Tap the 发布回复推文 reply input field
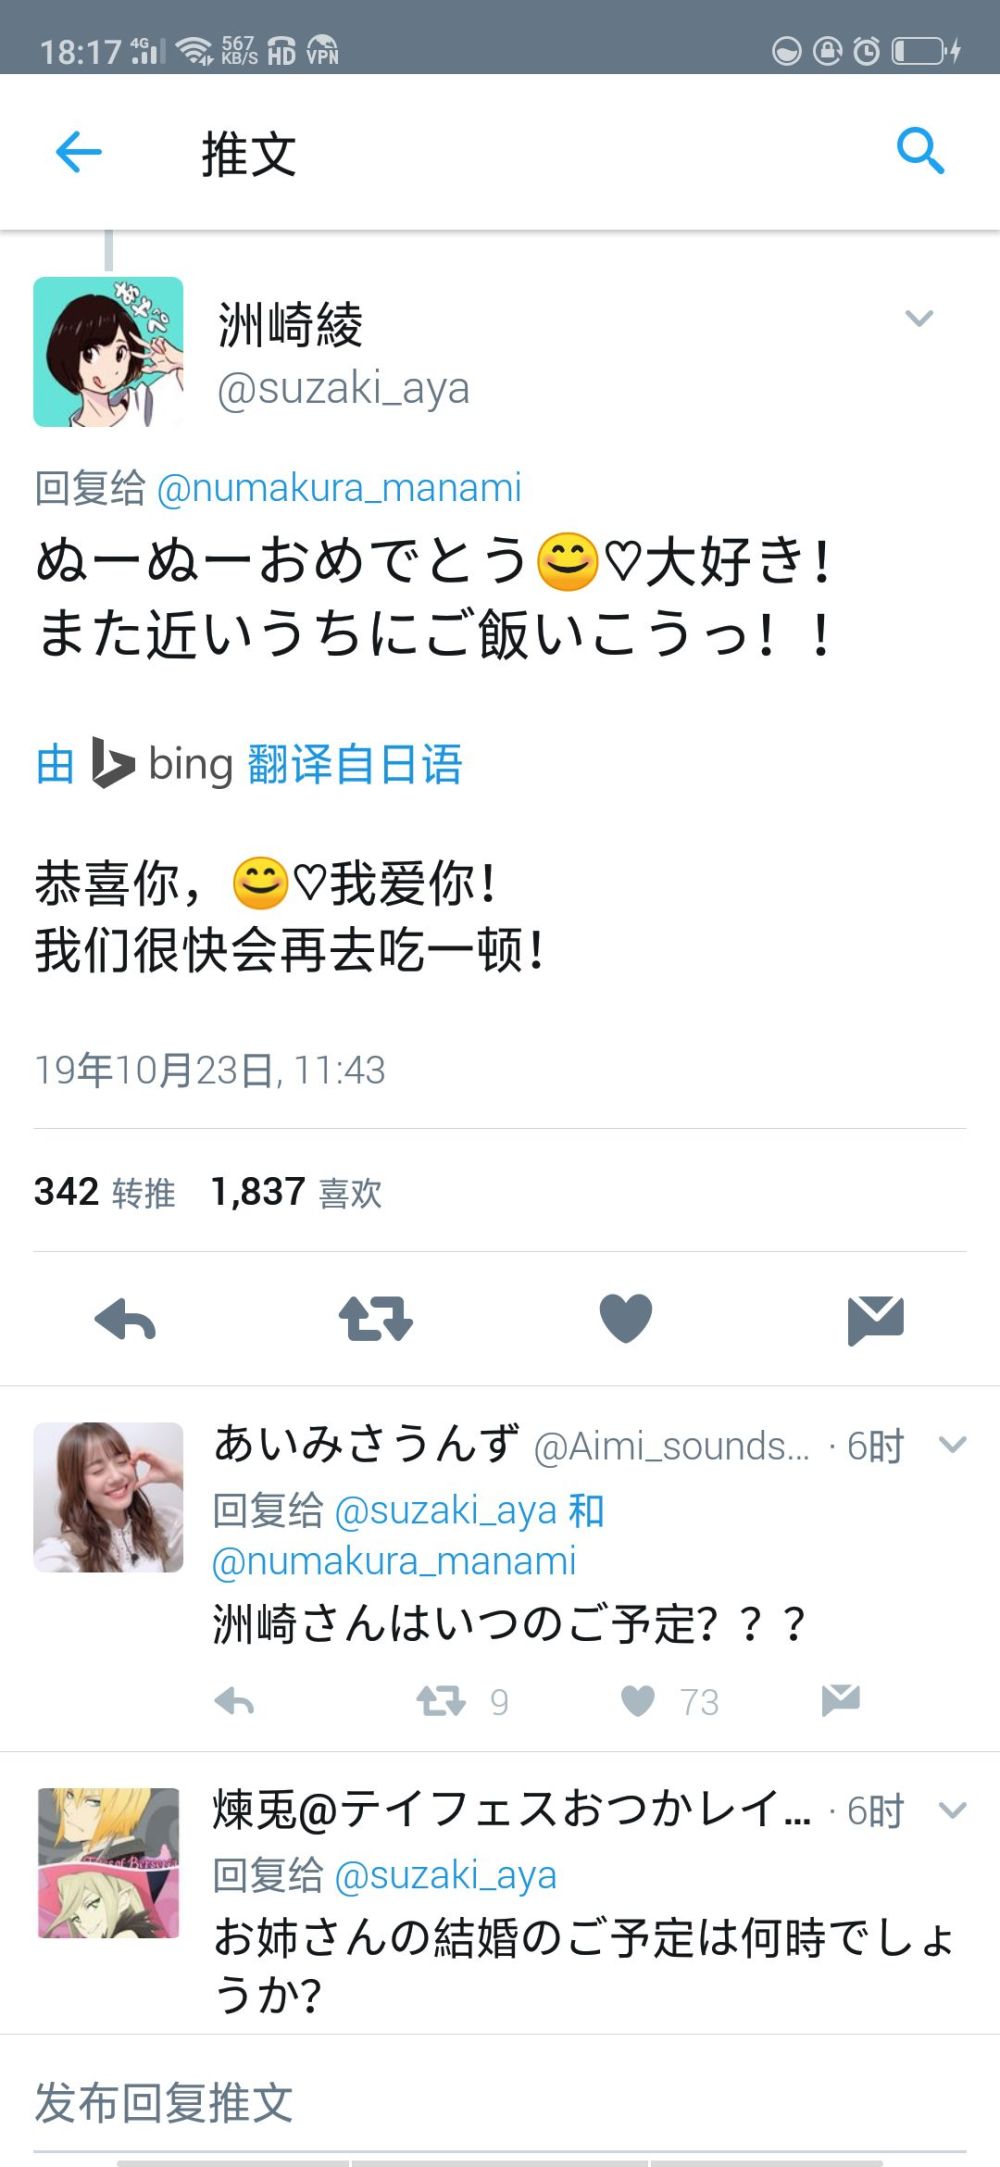1000x2167 pixels. click(500, 2103)
